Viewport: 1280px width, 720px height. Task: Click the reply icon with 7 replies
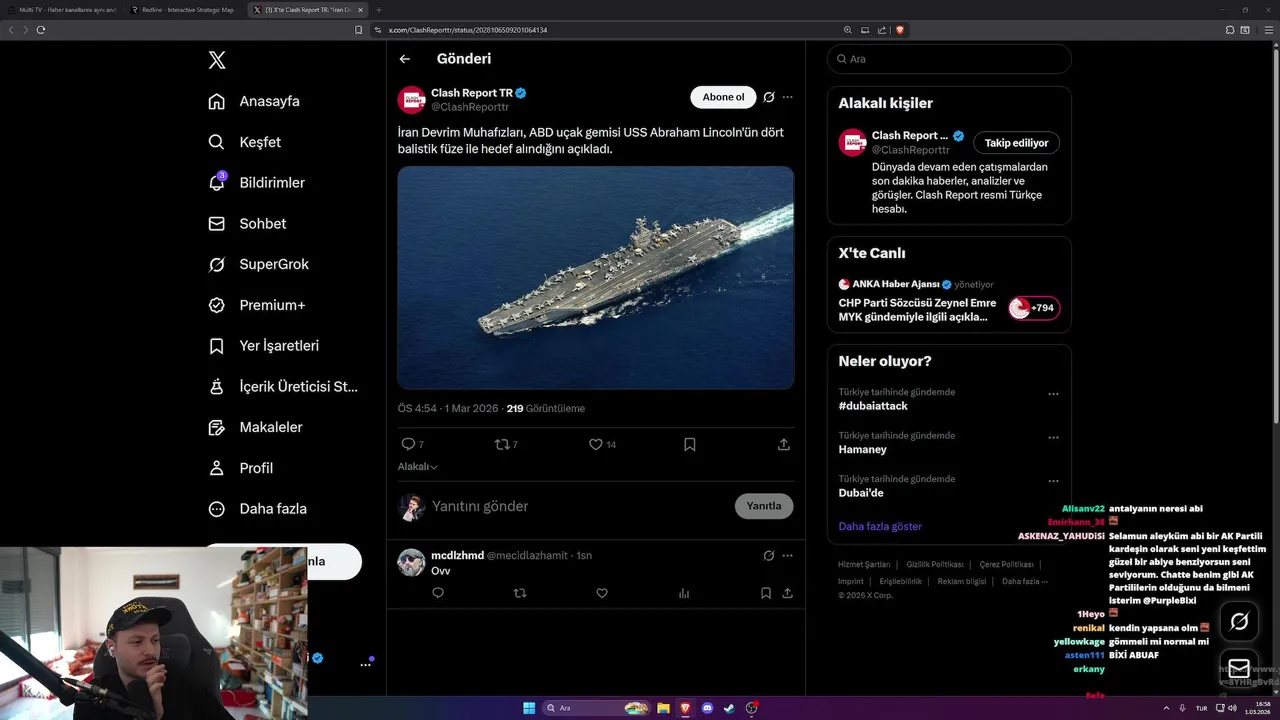pyautogui.click(x=408, y=444)
